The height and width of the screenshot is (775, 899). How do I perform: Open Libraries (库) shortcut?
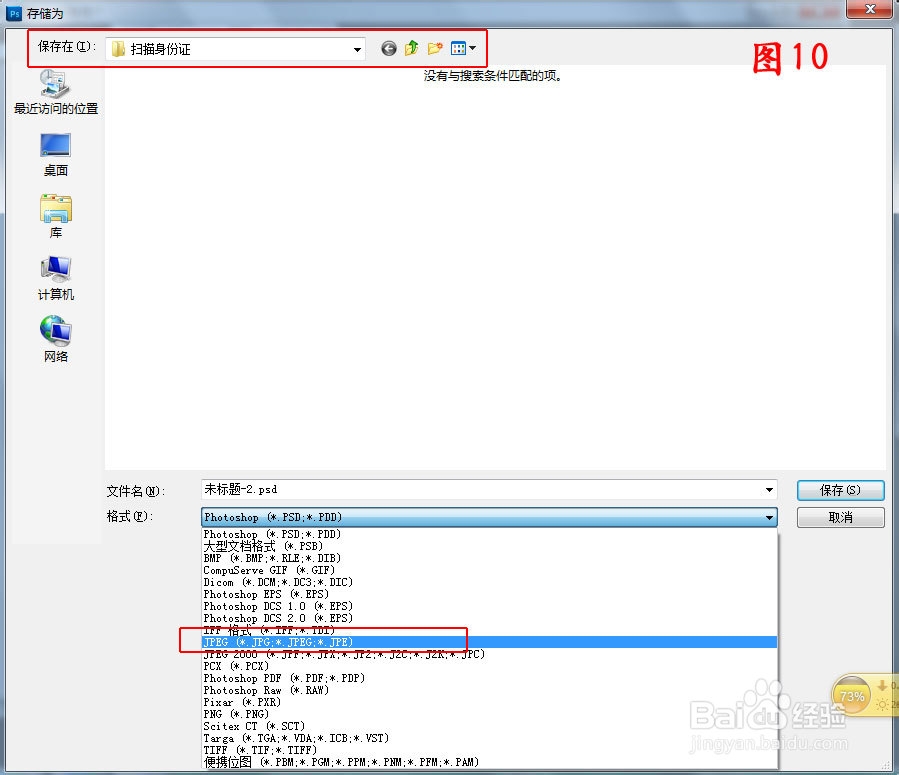click(56, 217)
